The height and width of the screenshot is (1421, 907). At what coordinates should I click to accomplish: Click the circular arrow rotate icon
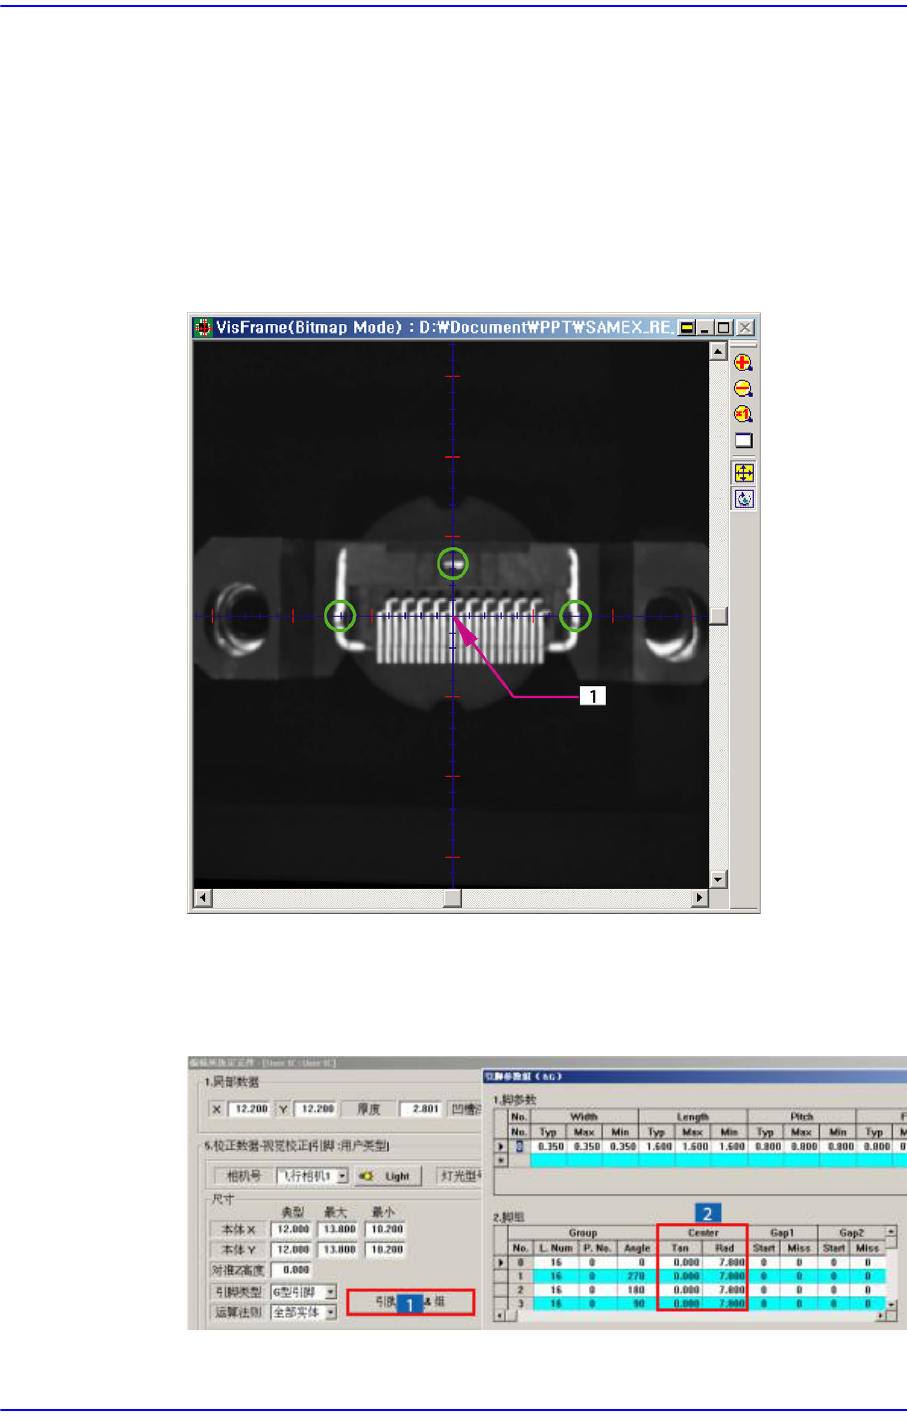743,498
